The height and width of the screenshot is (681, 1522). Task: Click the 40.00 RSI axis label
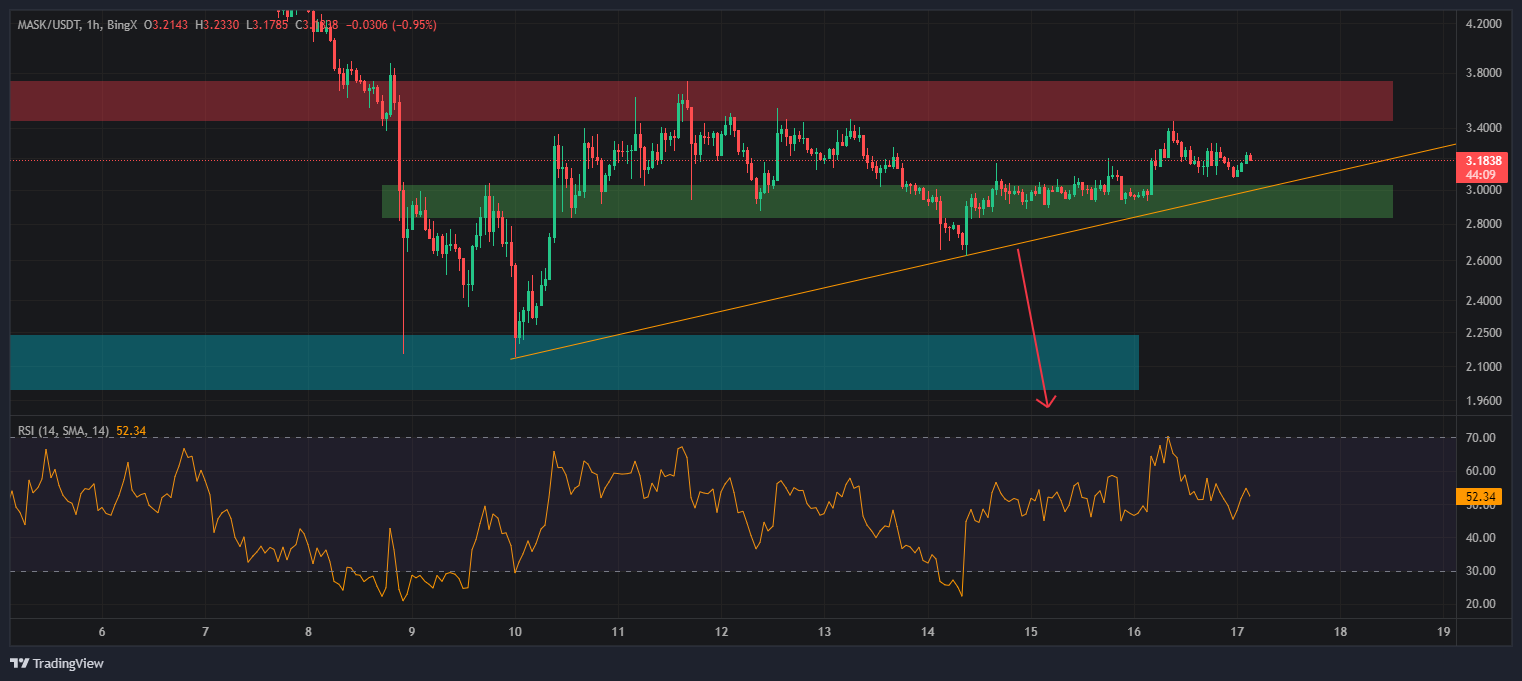[x=1480, y=538]
